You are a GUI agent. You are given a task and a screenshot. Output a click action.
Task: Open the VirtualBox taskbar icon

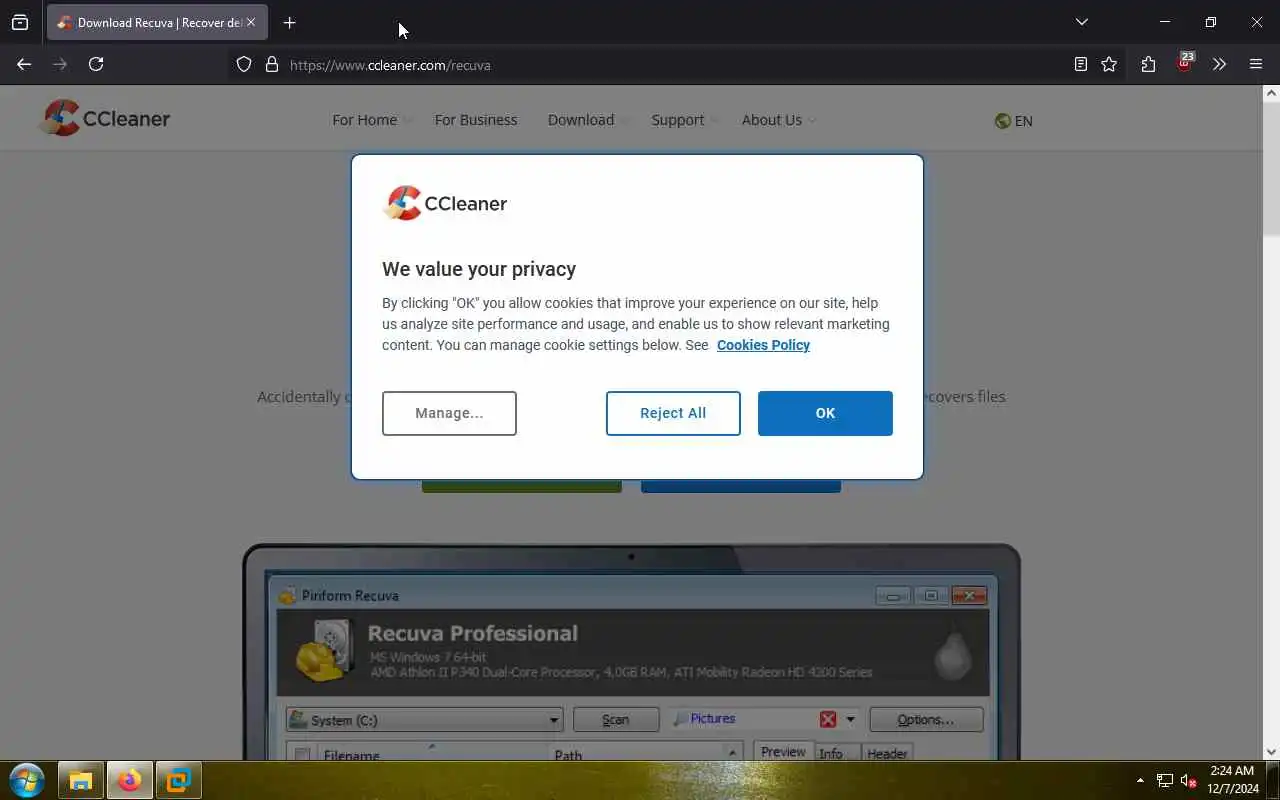(x=179, y=780)
